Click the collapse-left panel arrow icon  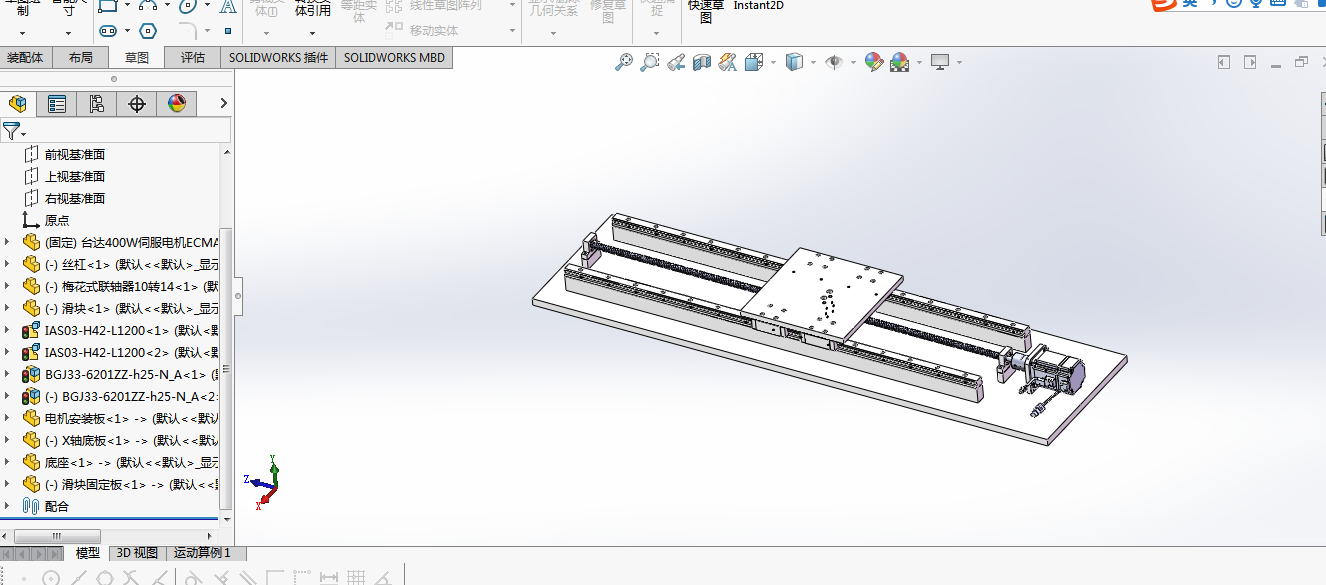[1223, 62]
